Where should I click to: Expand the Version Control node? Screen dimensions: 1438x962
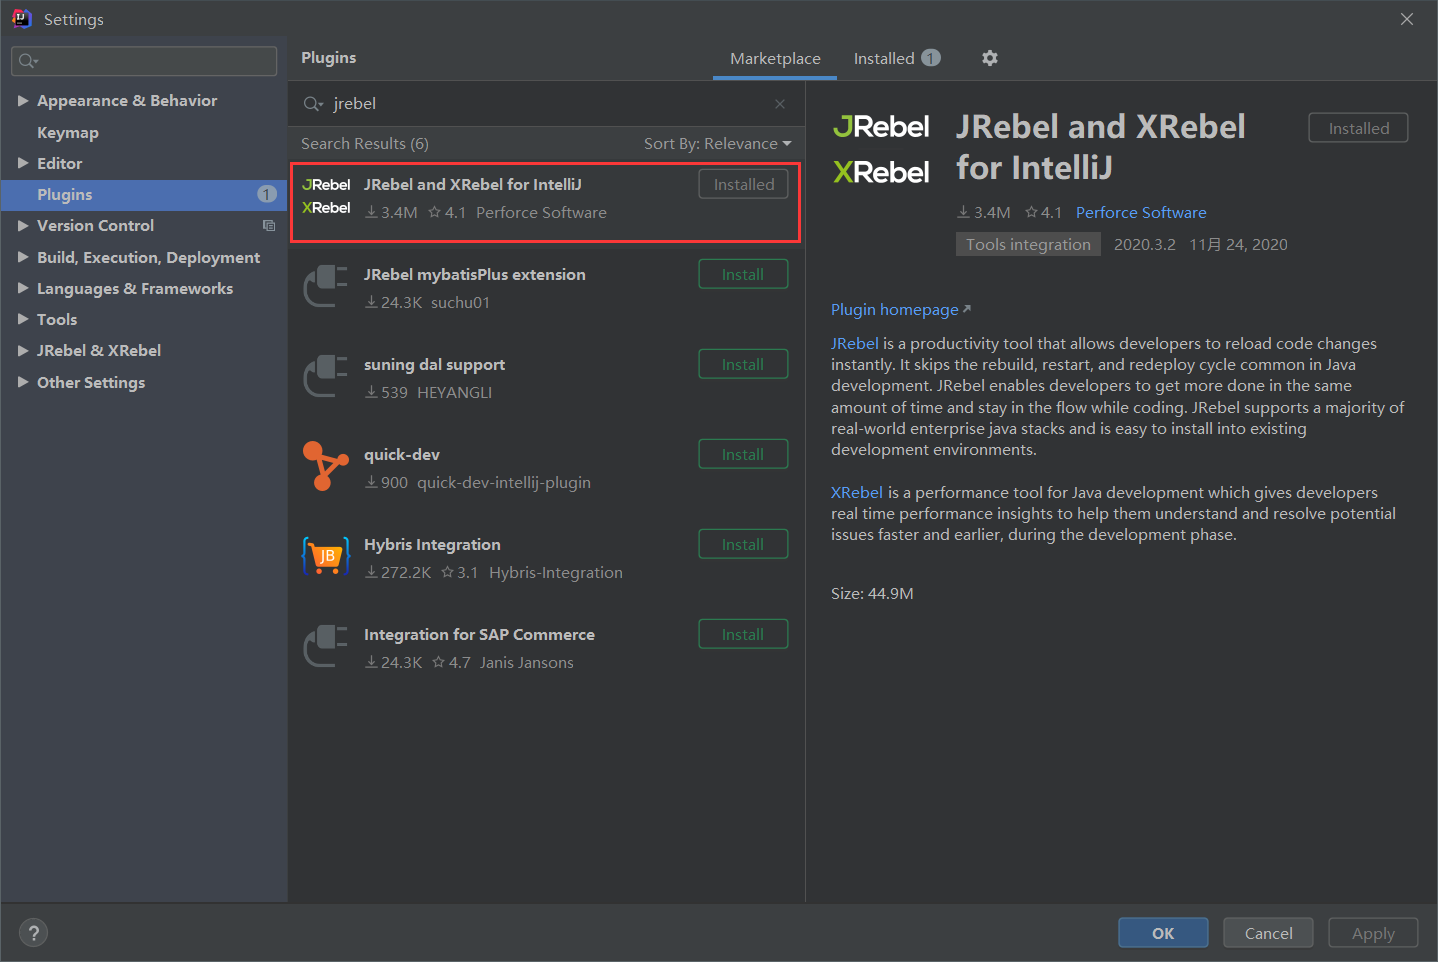(23, 226)
